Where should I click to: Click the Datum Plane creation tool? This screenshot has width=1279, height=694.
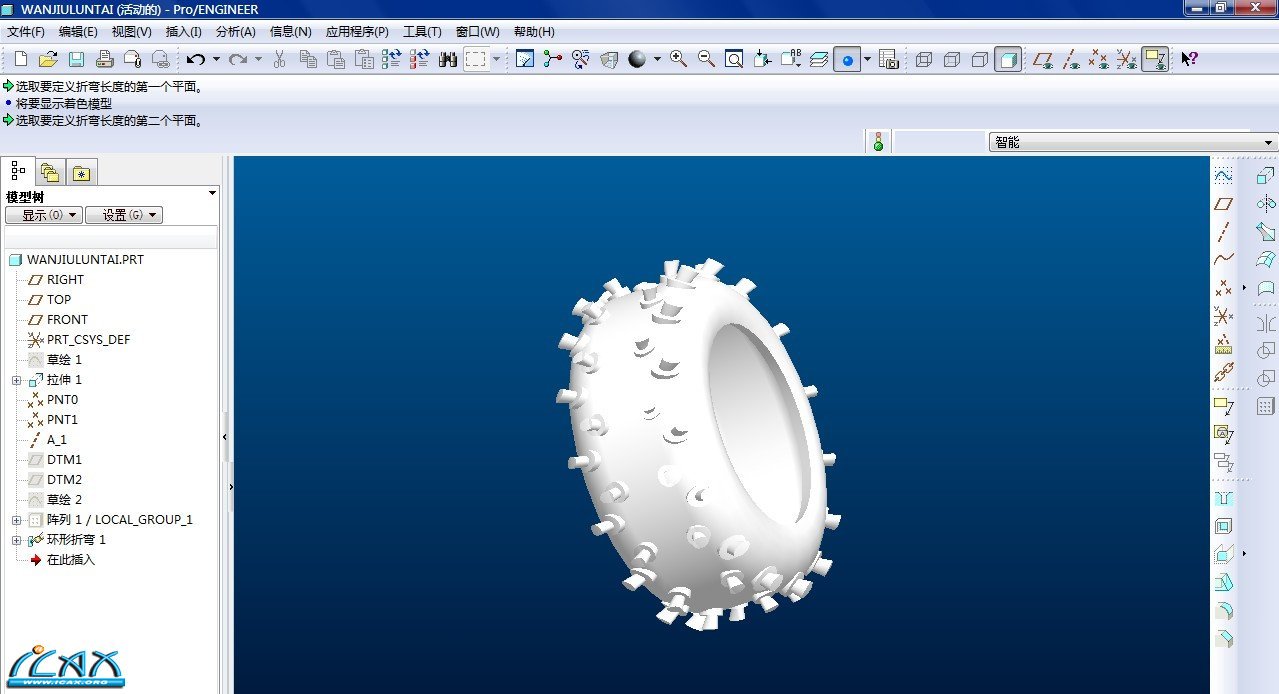click(x=1223, y=204)
